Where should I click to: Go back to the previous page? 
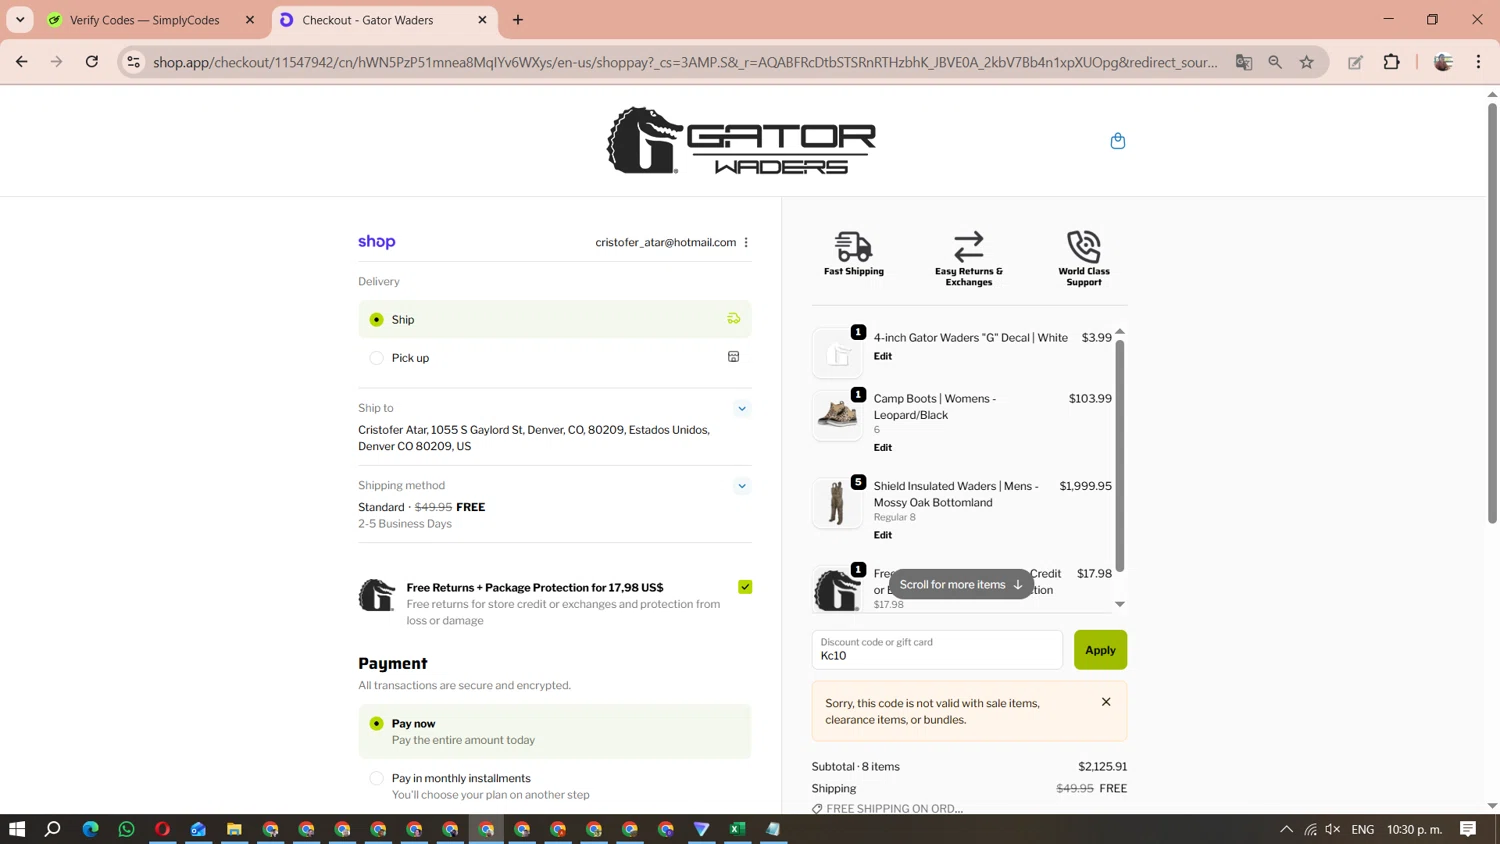click(x=22, y=62)
